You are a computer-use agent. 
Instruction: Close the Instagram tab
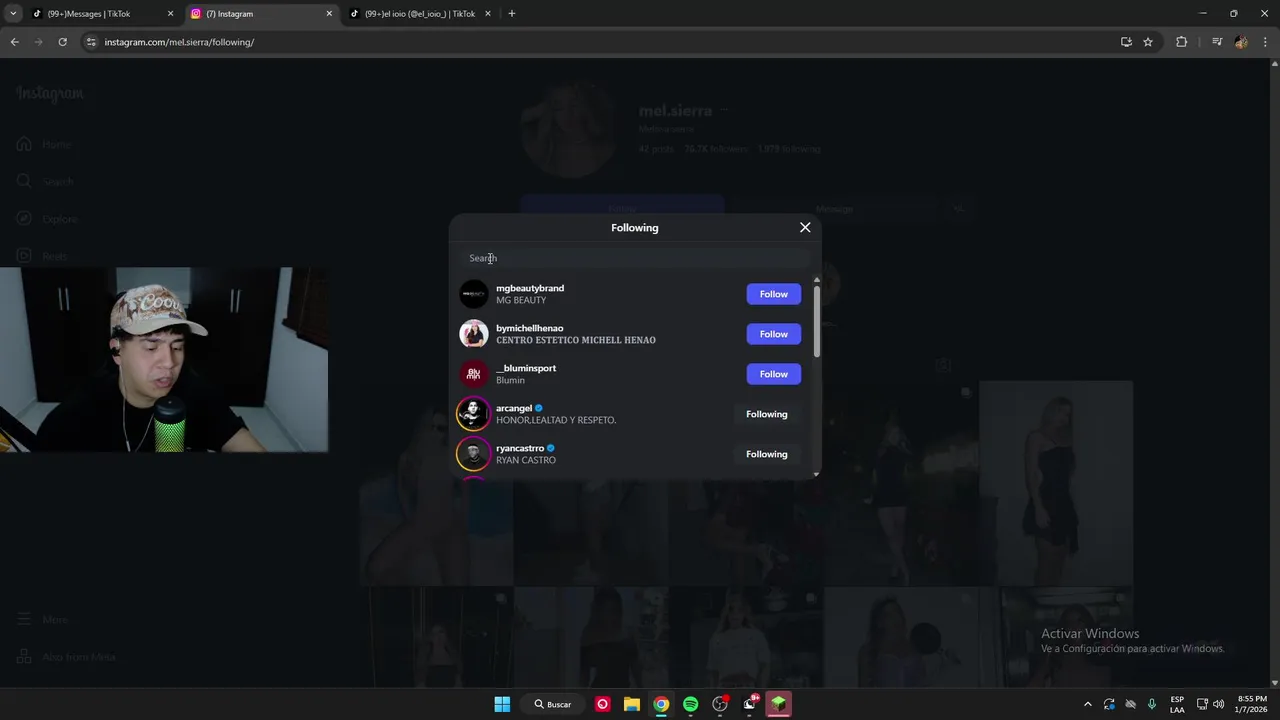pos(329,14)
